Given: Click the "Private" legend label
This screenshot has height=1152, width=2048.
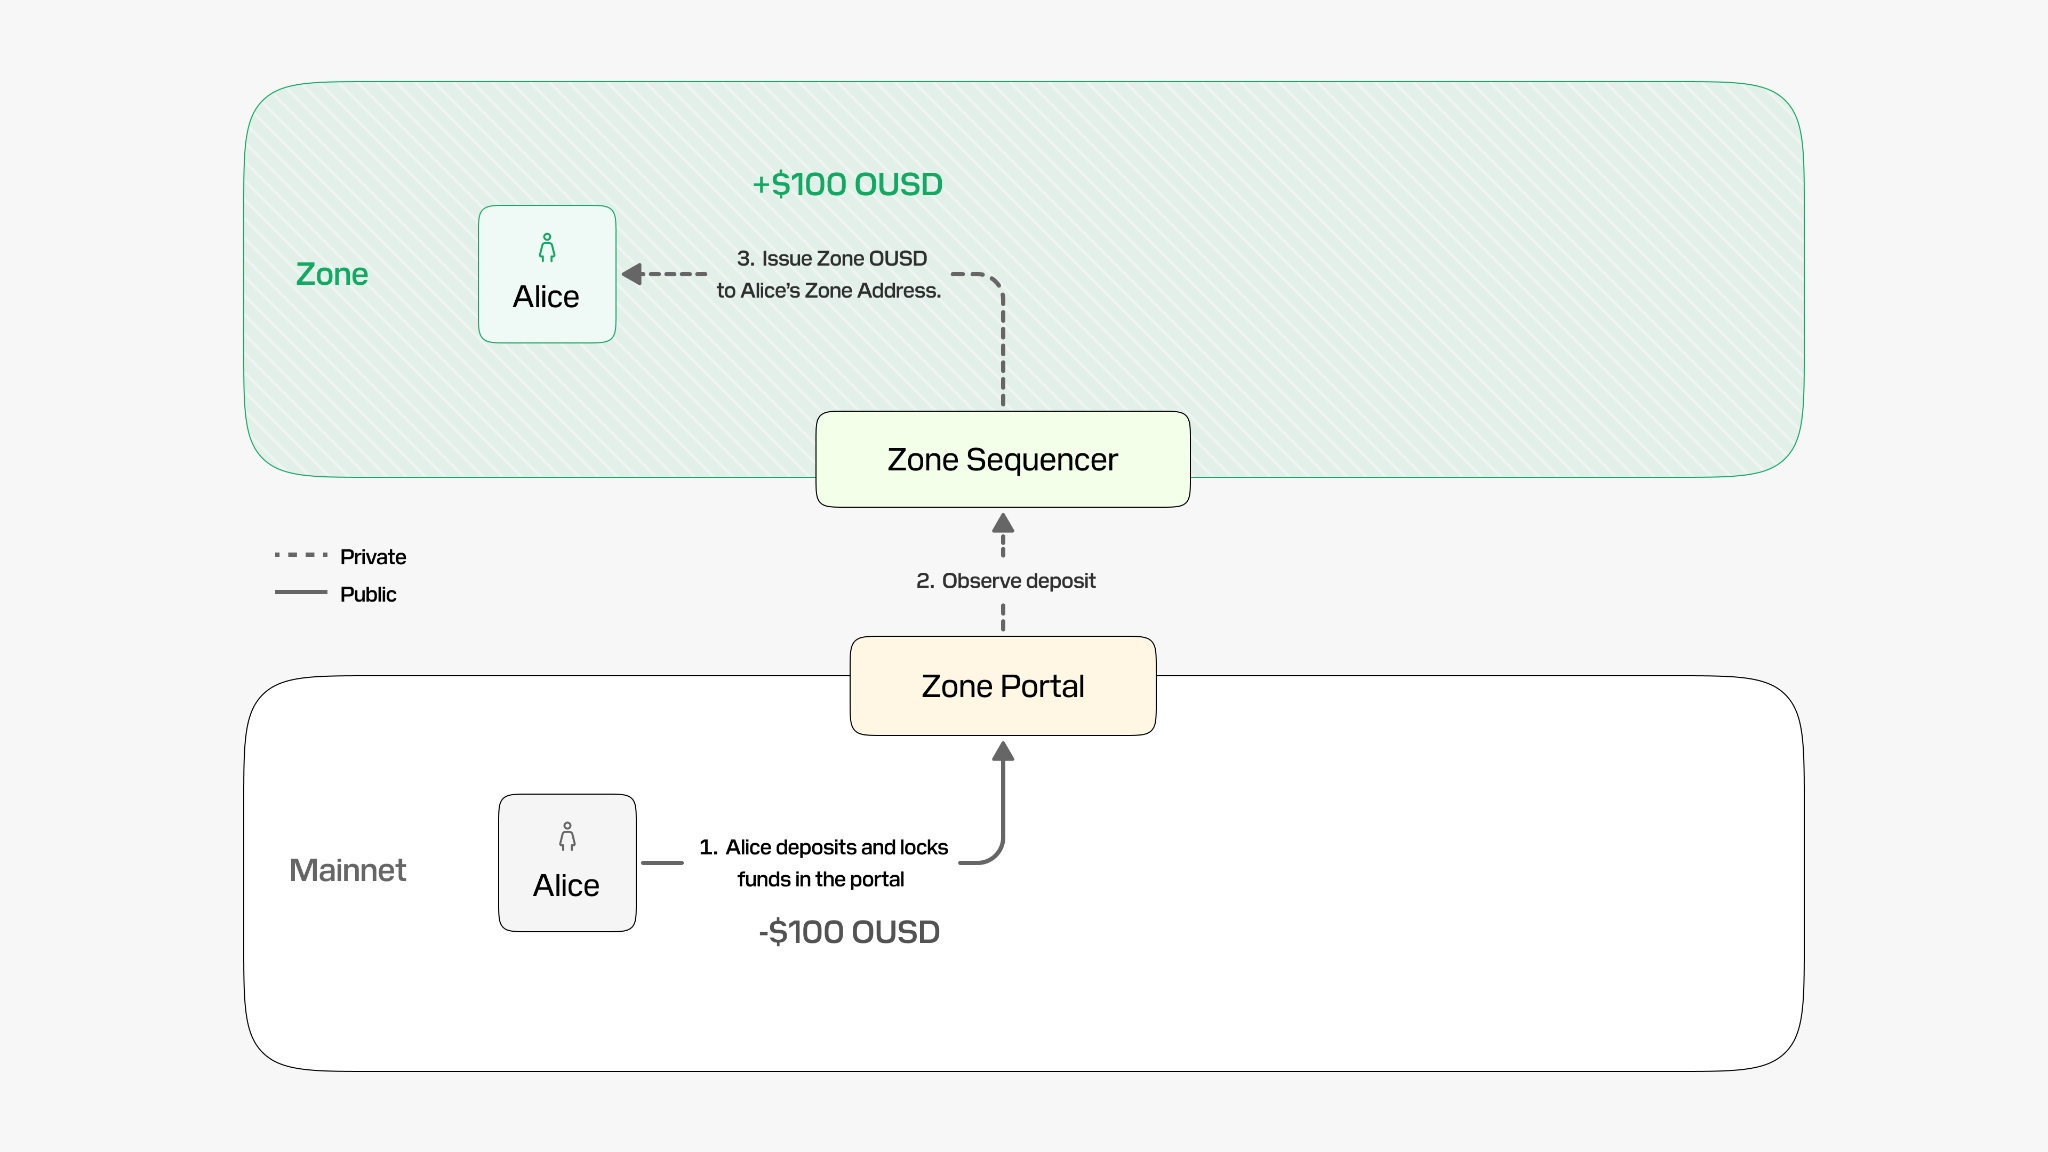Looking at the screenshot, I should coord(373,557).
